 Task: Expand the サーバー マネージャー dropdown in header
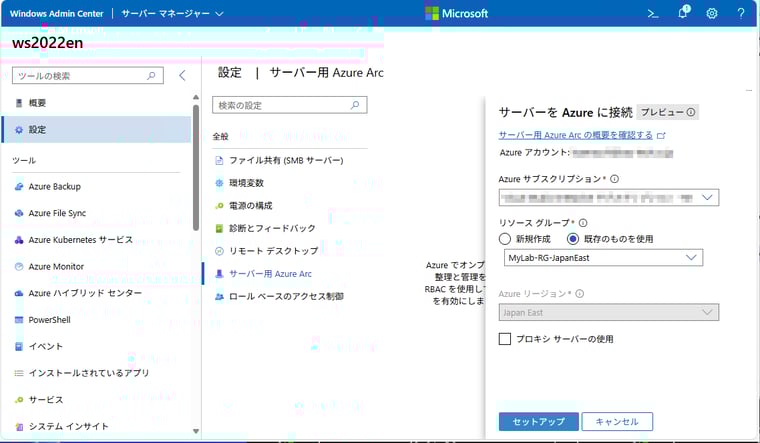[172, 14]
